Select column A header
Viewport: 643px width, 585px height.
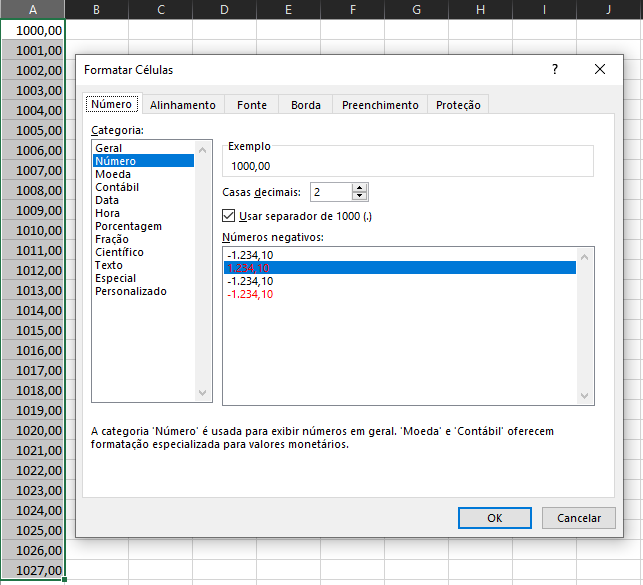[33, 9]
